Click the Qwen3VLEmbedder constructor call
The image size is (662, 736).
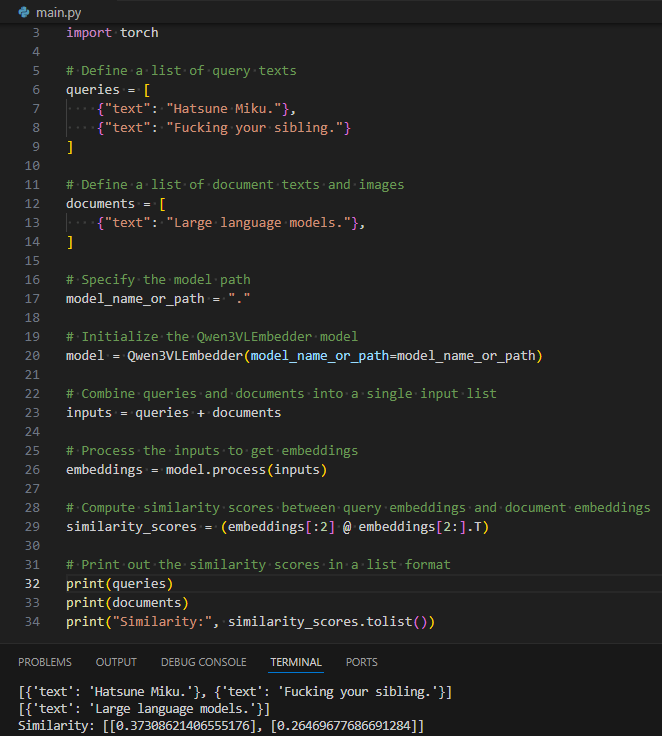tap(335, 355)
